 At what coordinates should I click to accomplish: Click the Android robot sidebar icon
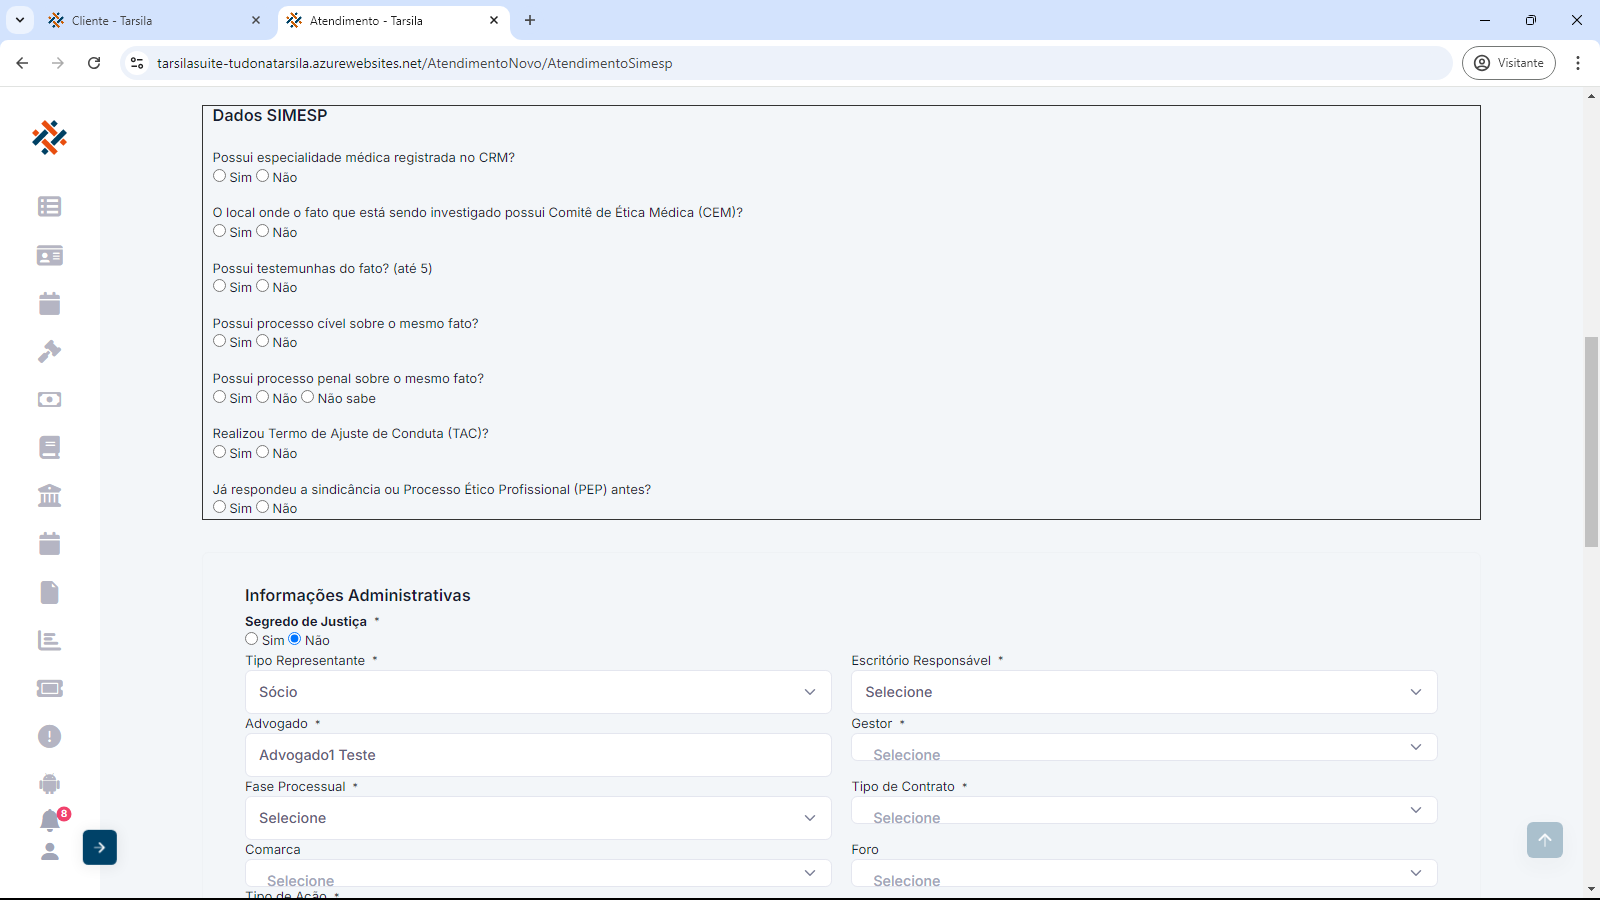click(x=49, y=784)
